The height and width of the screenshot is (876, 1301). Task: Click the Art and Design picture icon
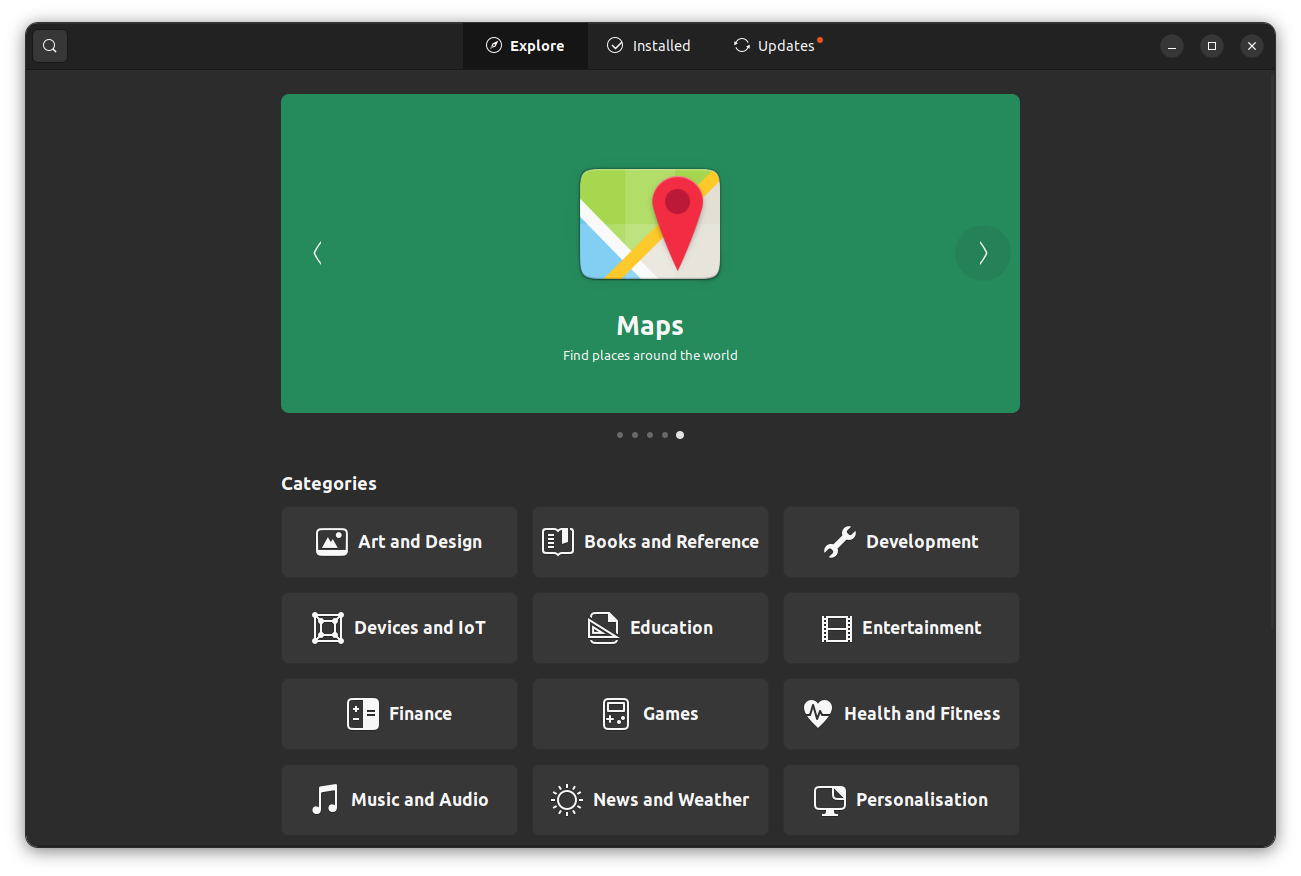click(332, 542)
